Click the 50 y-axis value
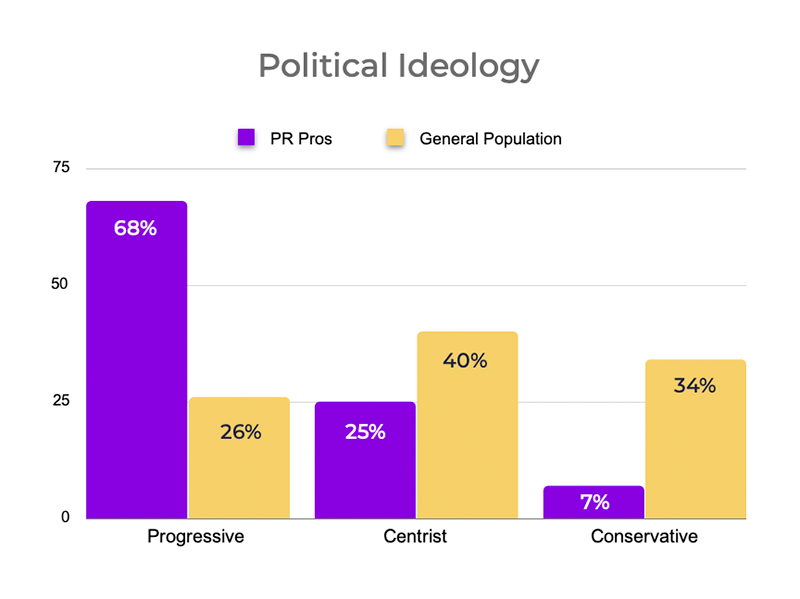 [x=62, y=285]
